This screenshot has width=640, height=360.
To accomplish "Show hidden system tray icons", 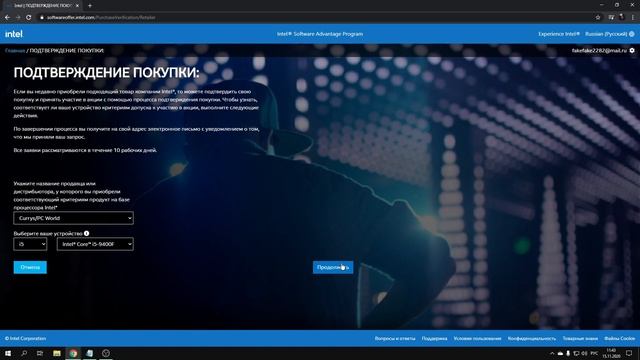I will (552, 353).
